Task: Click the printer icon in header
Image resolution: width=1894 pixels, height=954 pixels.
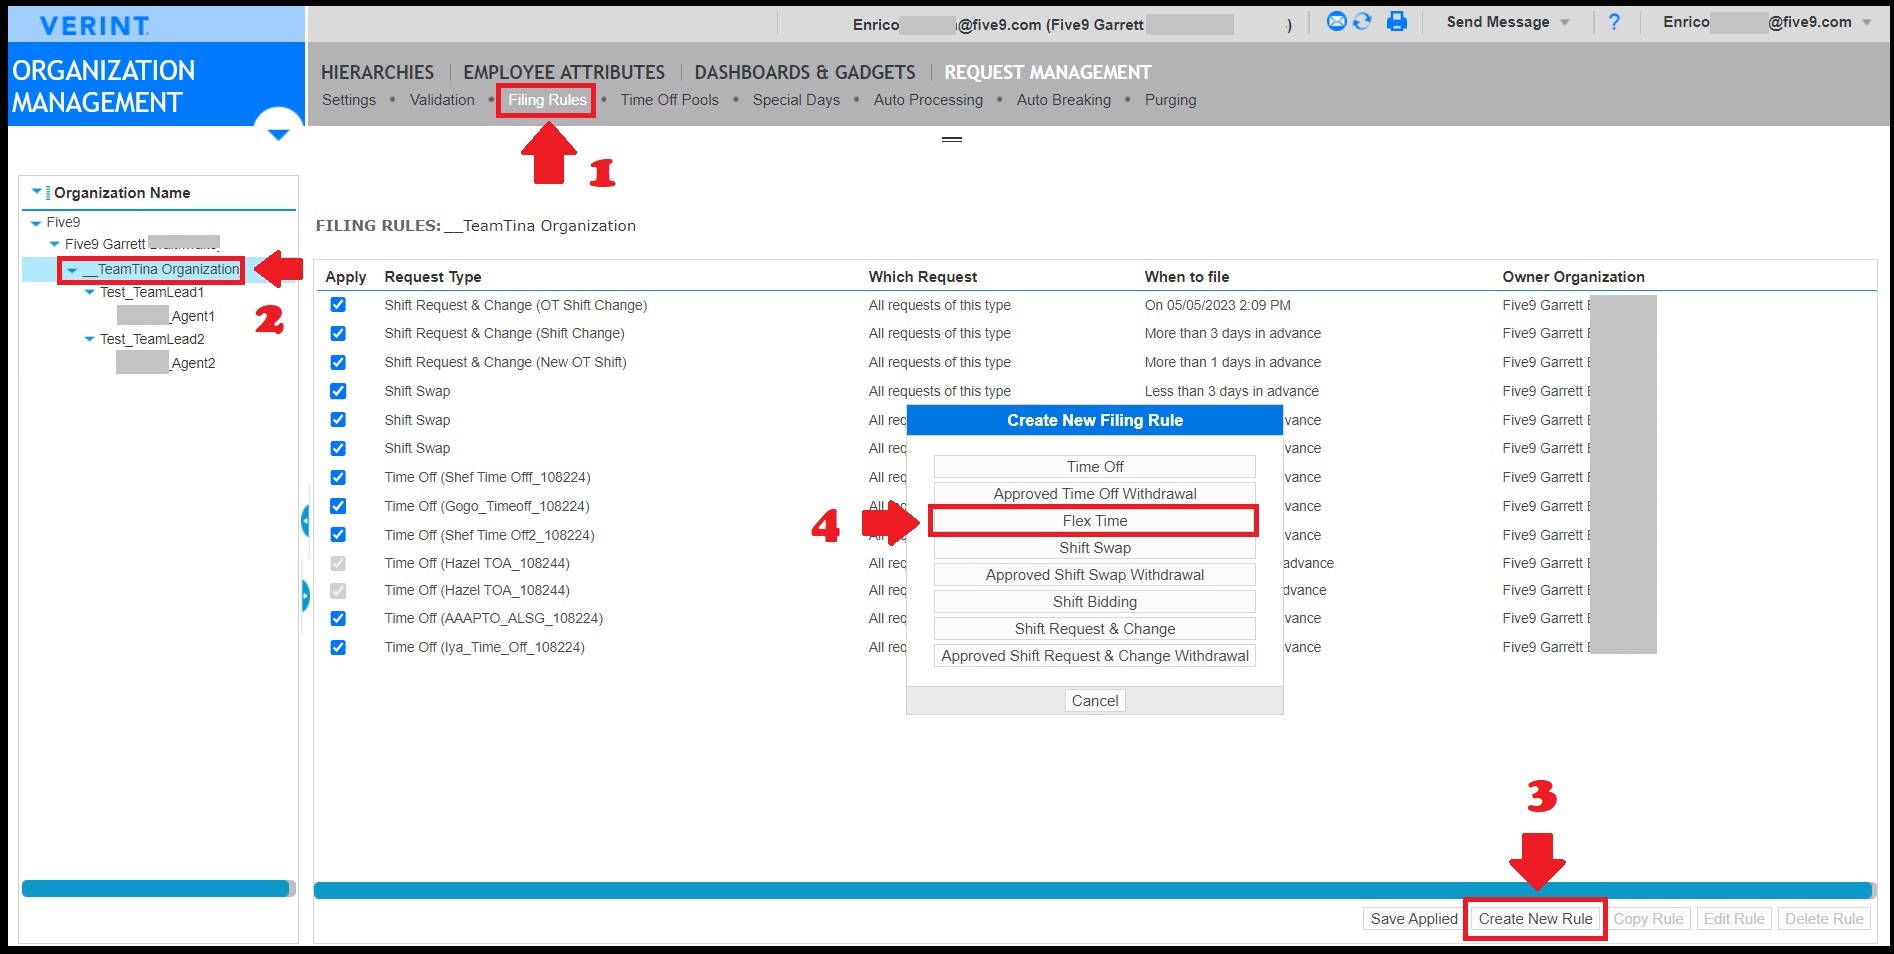Action: point(1397,21)
